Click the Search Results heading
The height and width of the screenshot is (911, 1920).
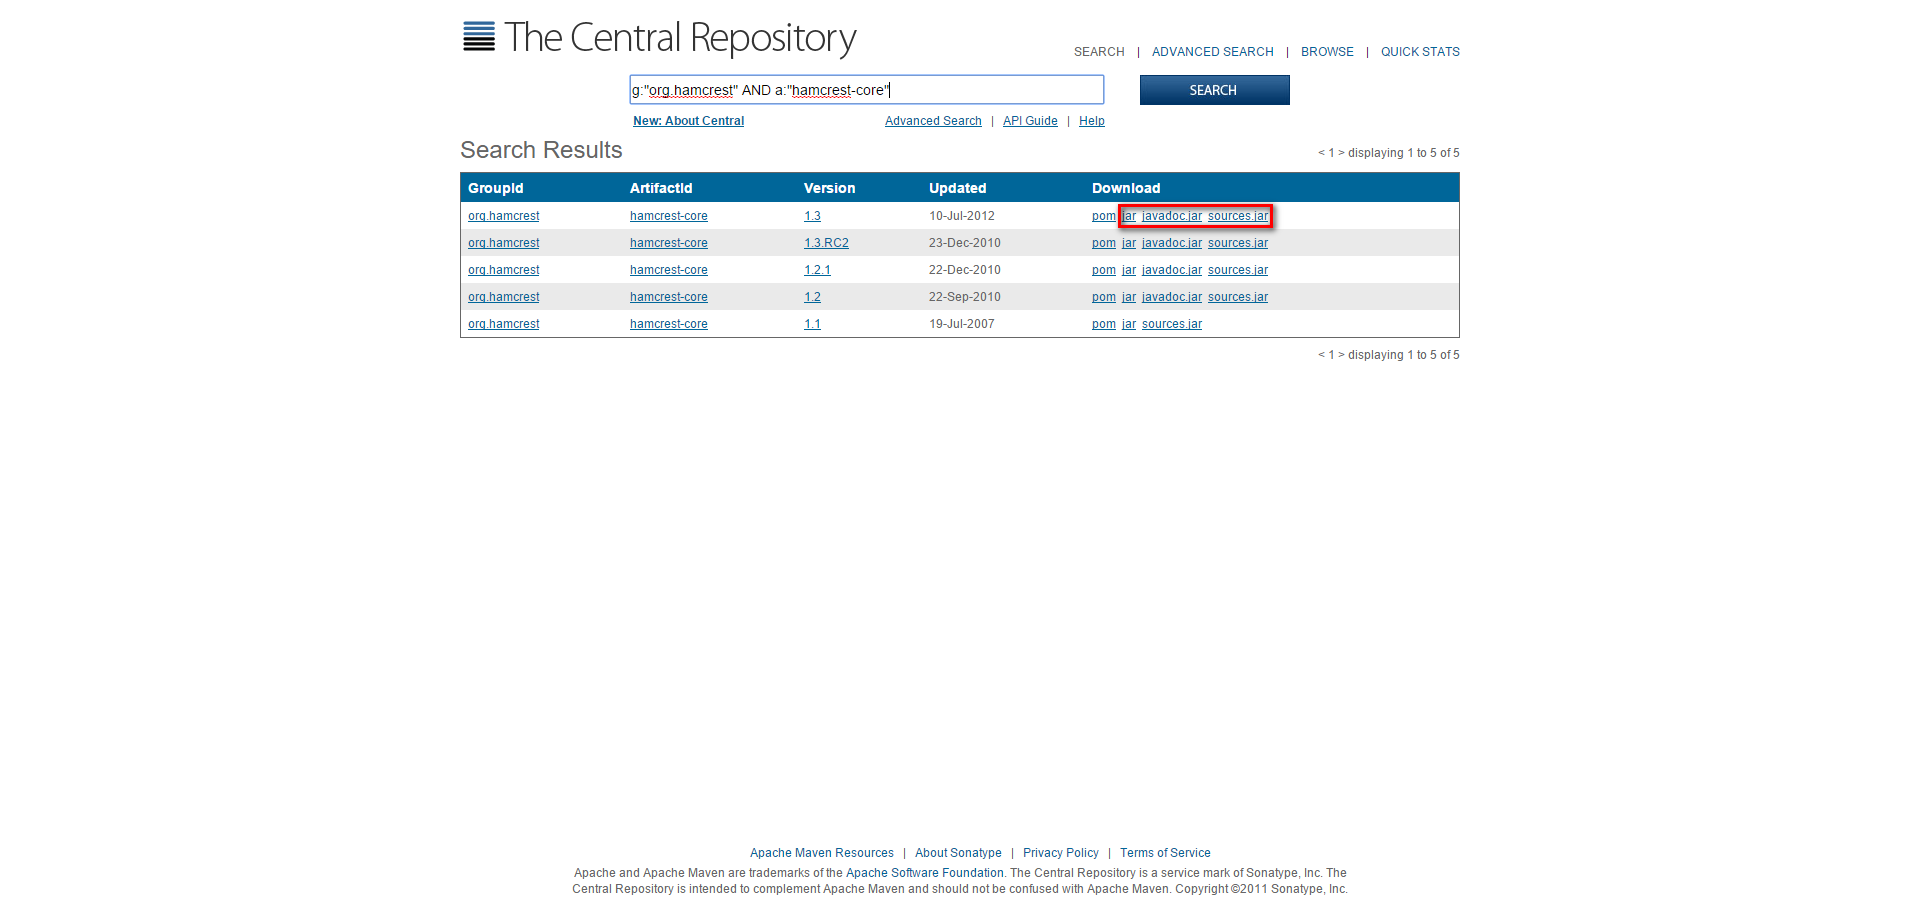pyautogui.click(x=541, y=150)
